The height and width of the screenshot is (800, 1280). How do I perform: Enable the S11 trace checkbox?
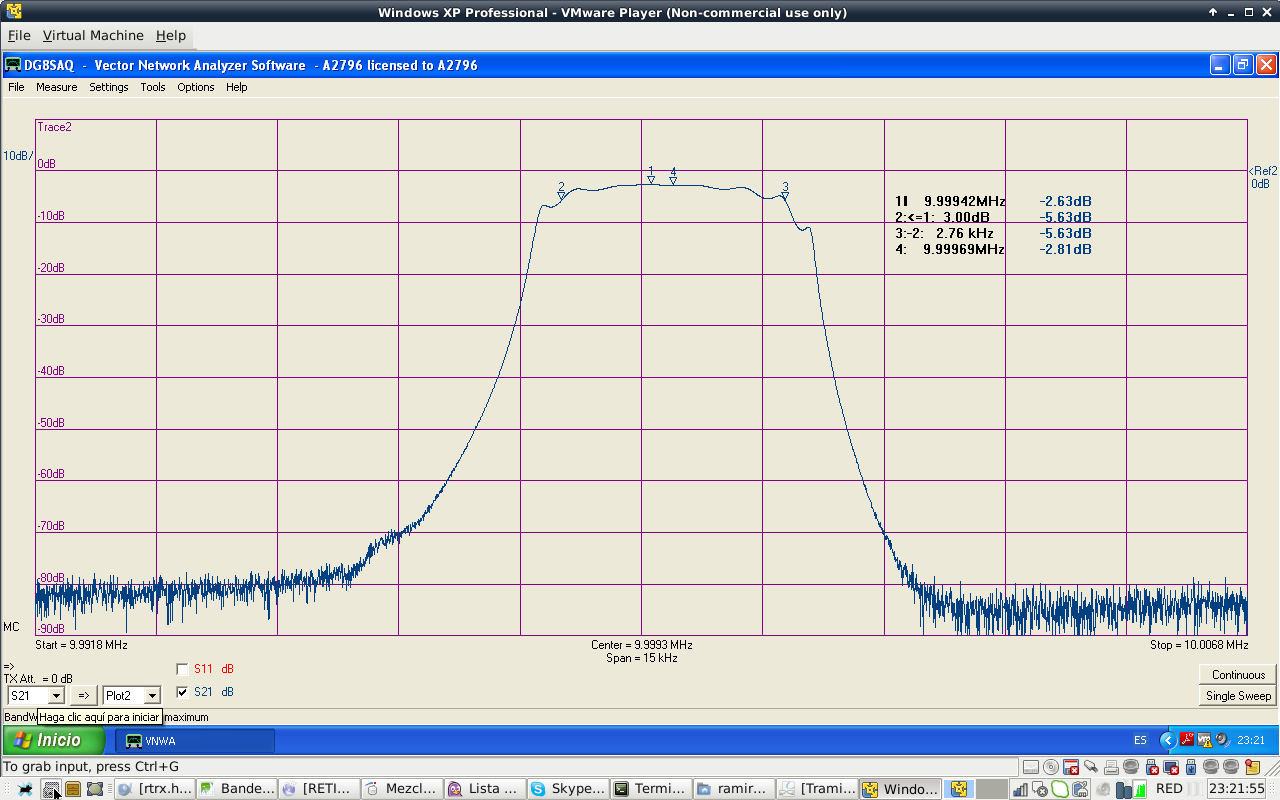click(182, 669)
